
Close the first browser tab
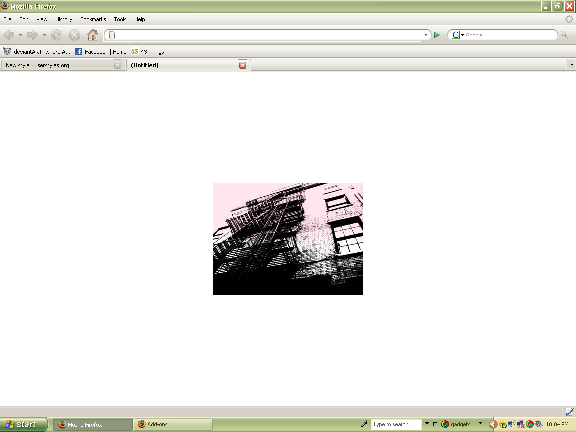tap(118, 65)
